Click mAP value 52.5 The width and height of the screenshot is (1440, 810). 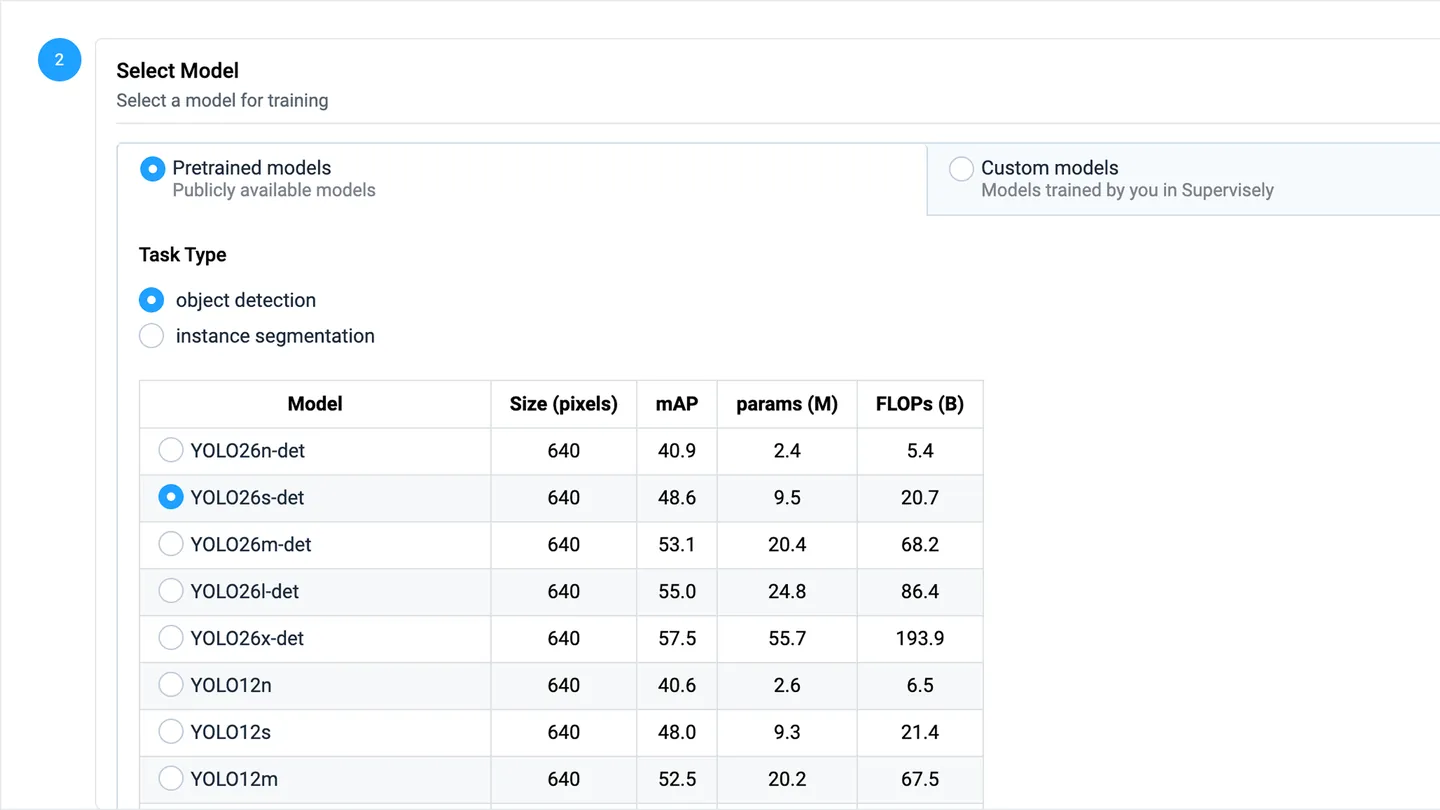click(677, 780)
